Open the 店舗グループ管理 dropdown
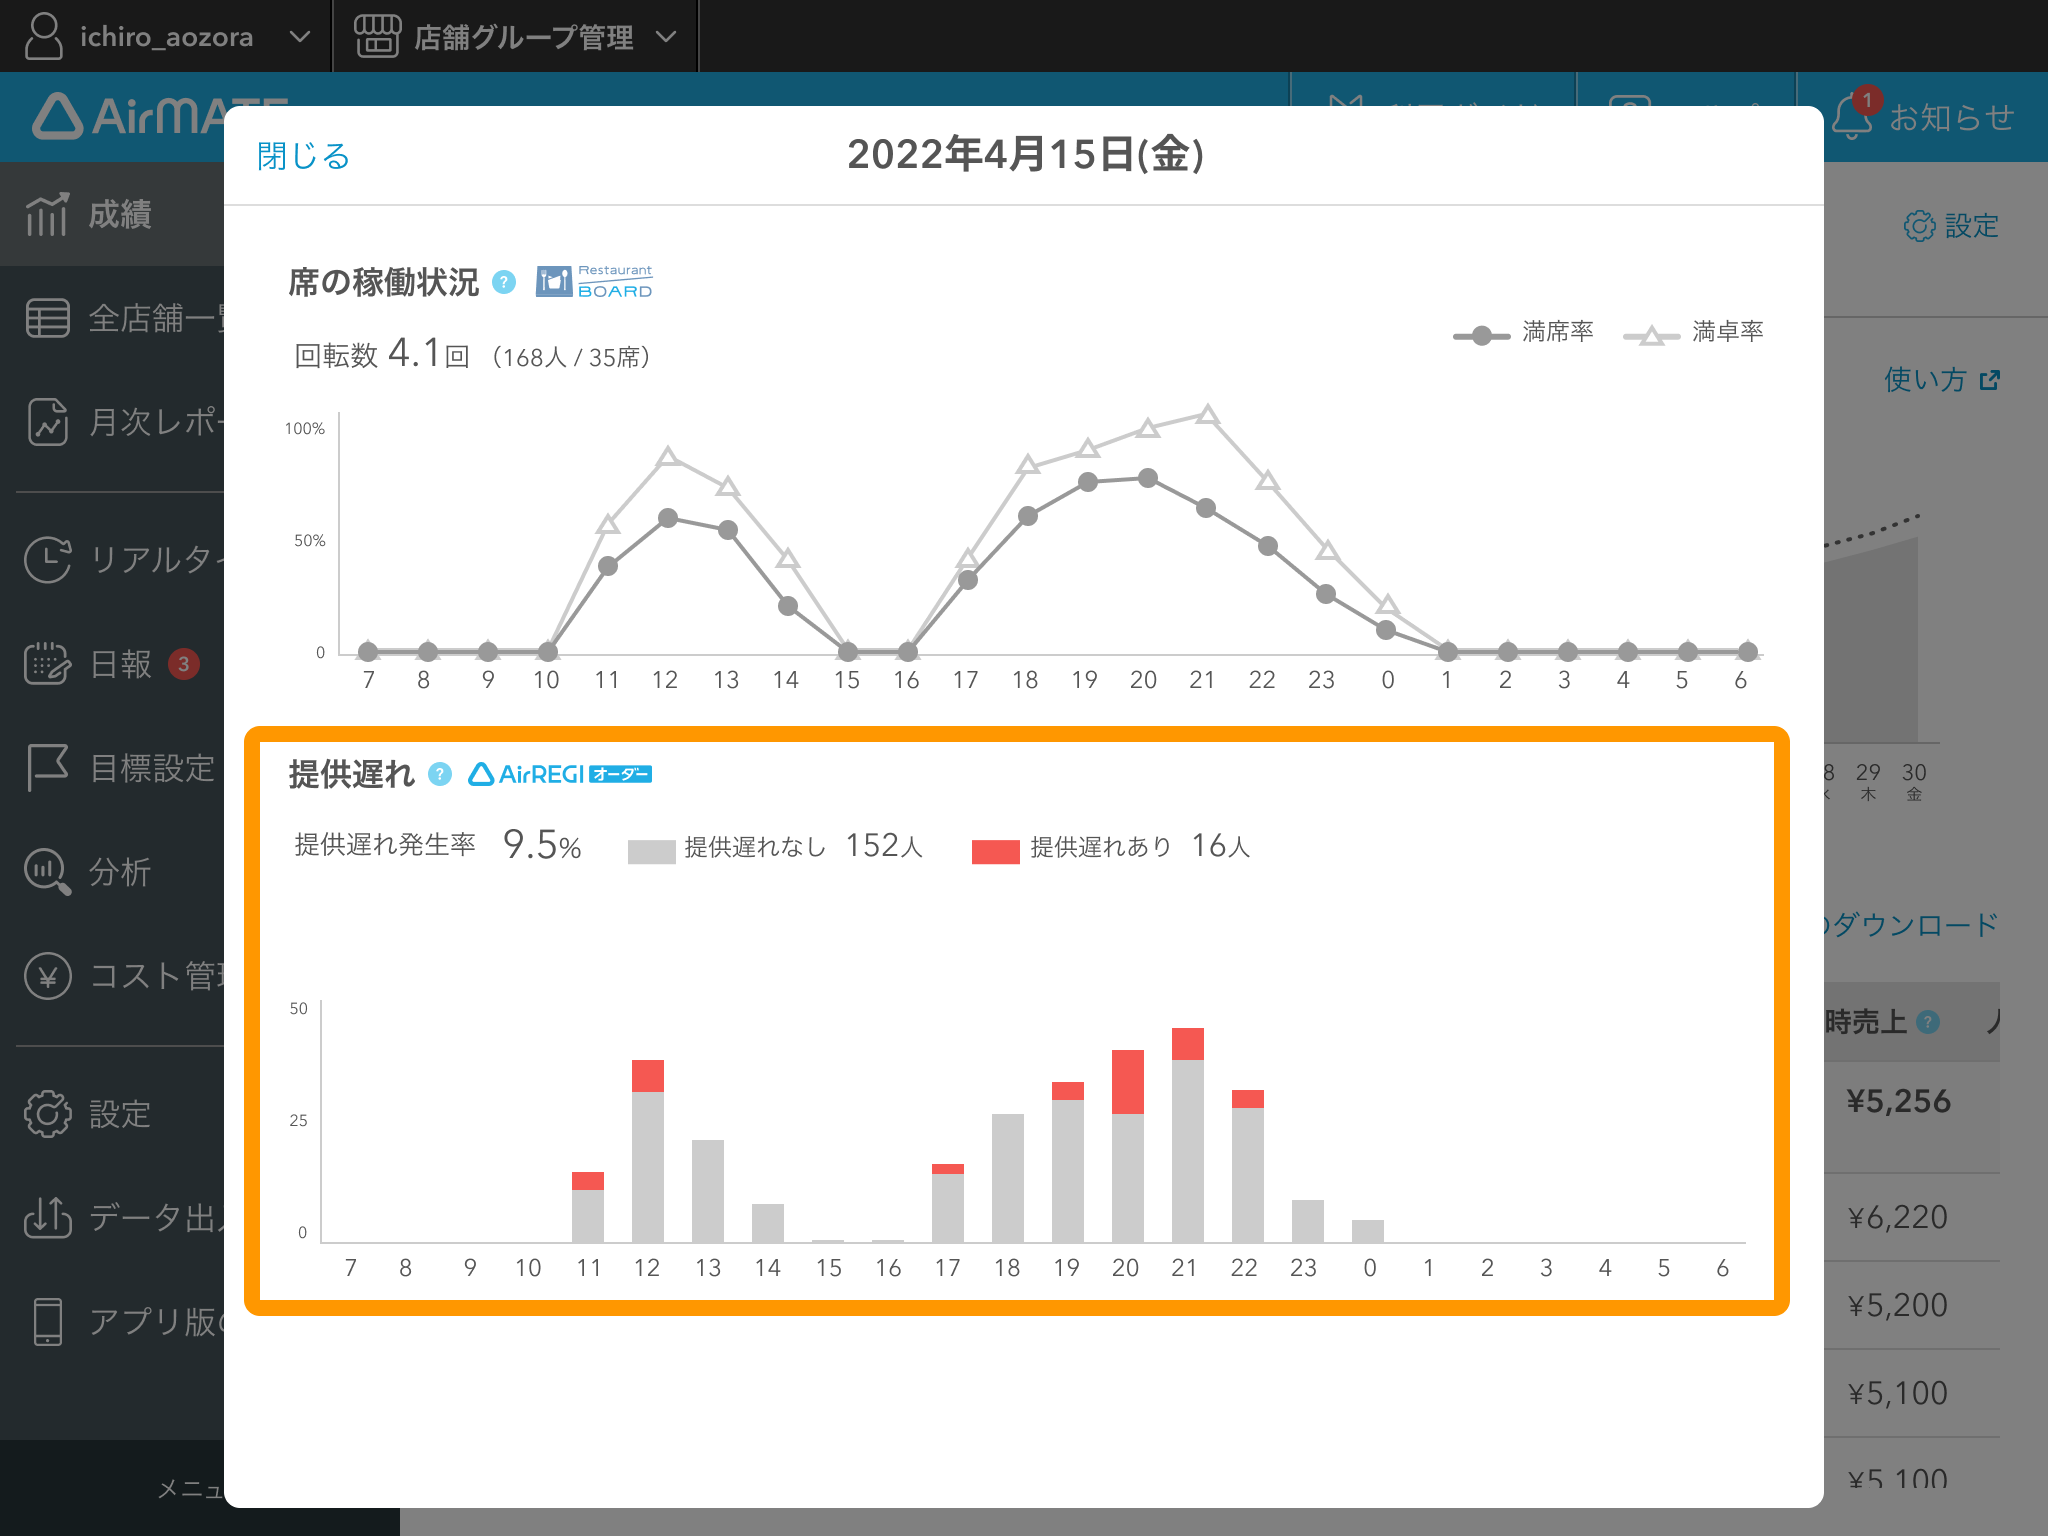This screenshot has width=2048, height=1536. pyautogui.click(x=515, y=36)
